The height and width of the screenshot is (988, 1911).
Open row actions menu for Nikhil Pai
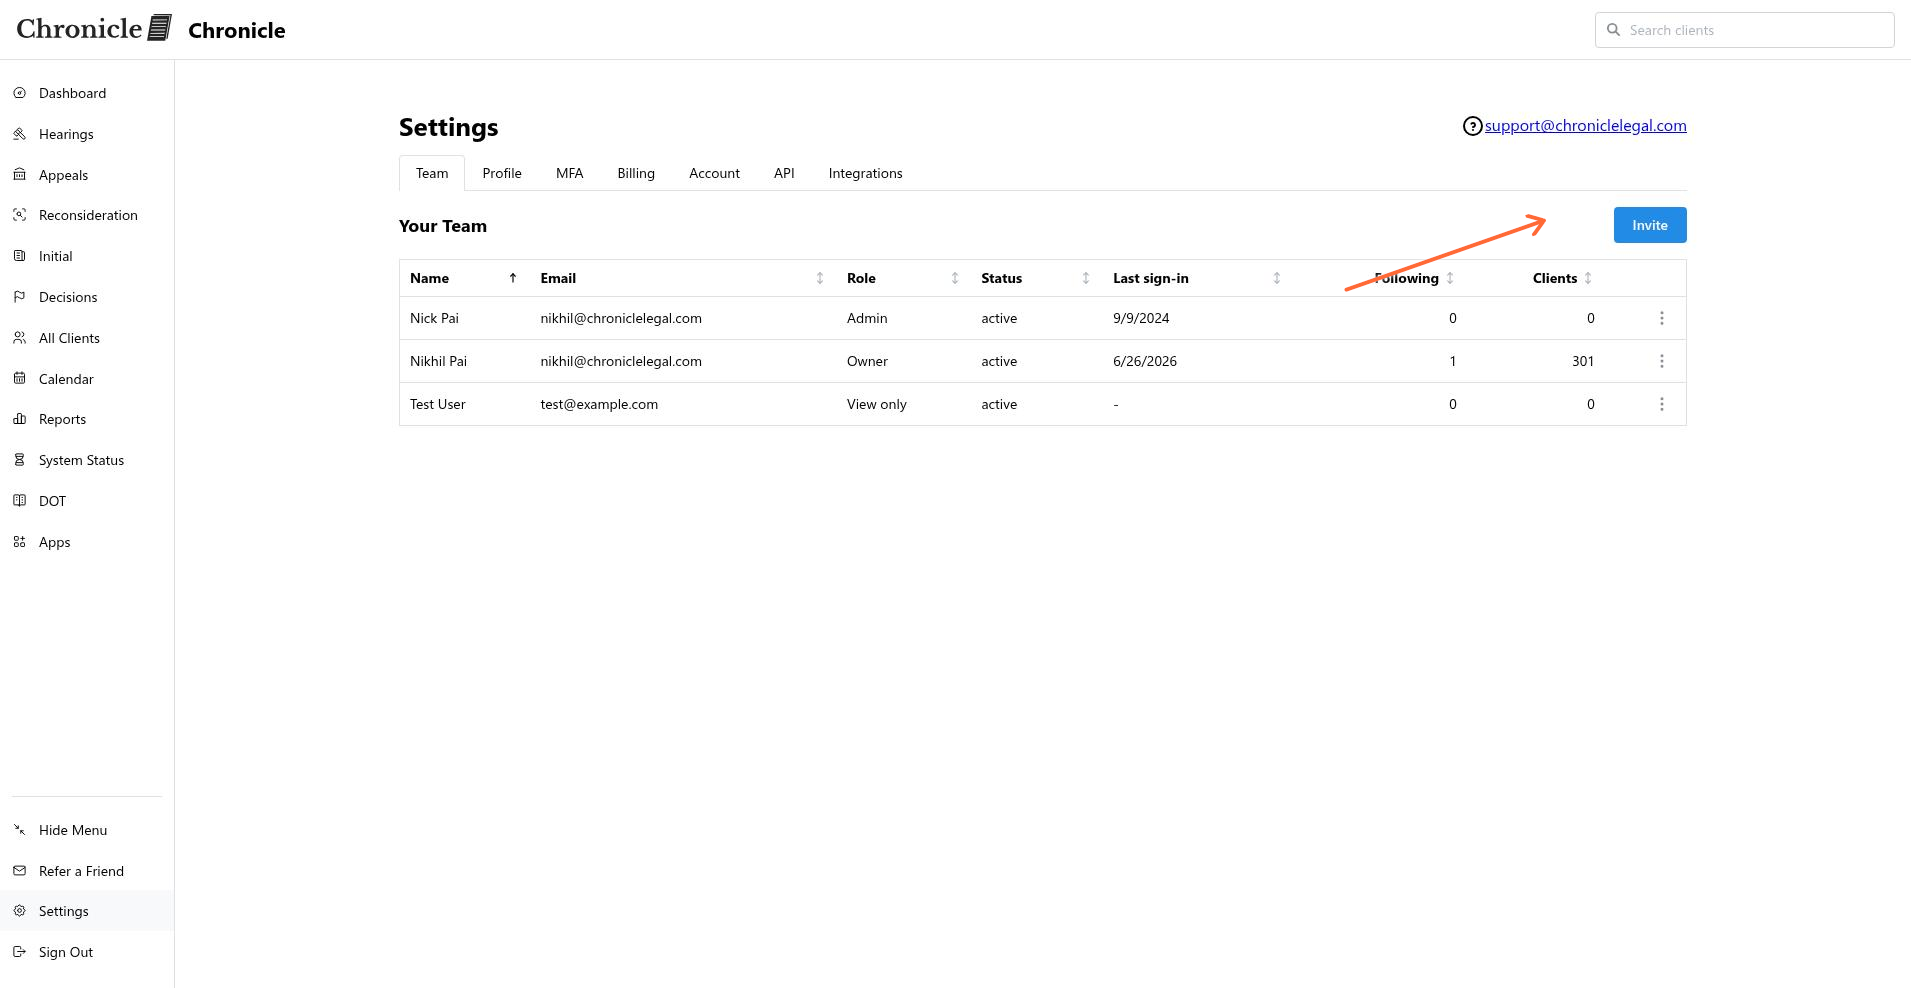point(1661,361)
